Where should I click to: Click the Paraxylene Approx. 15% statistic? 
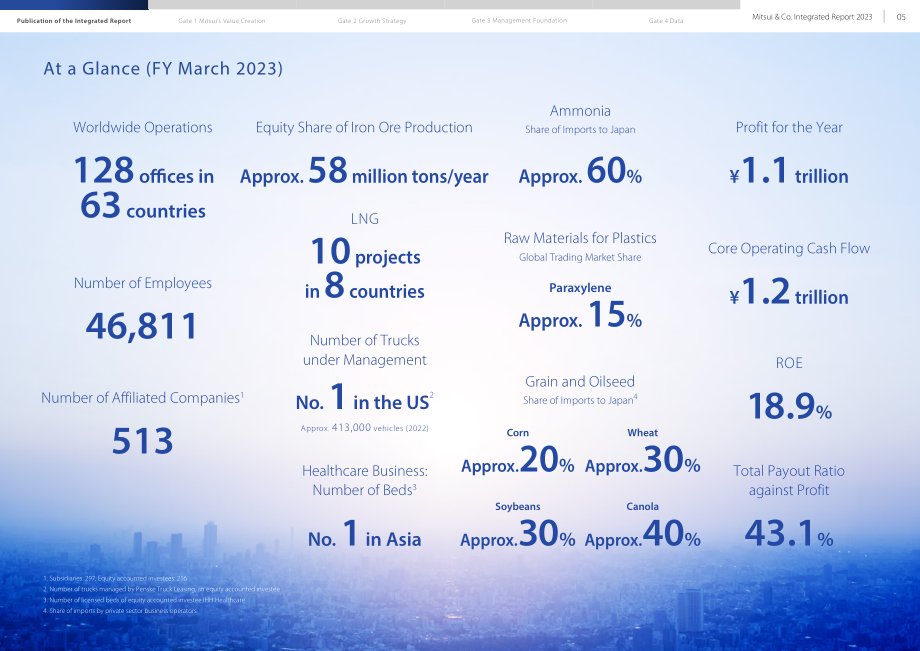580,315
